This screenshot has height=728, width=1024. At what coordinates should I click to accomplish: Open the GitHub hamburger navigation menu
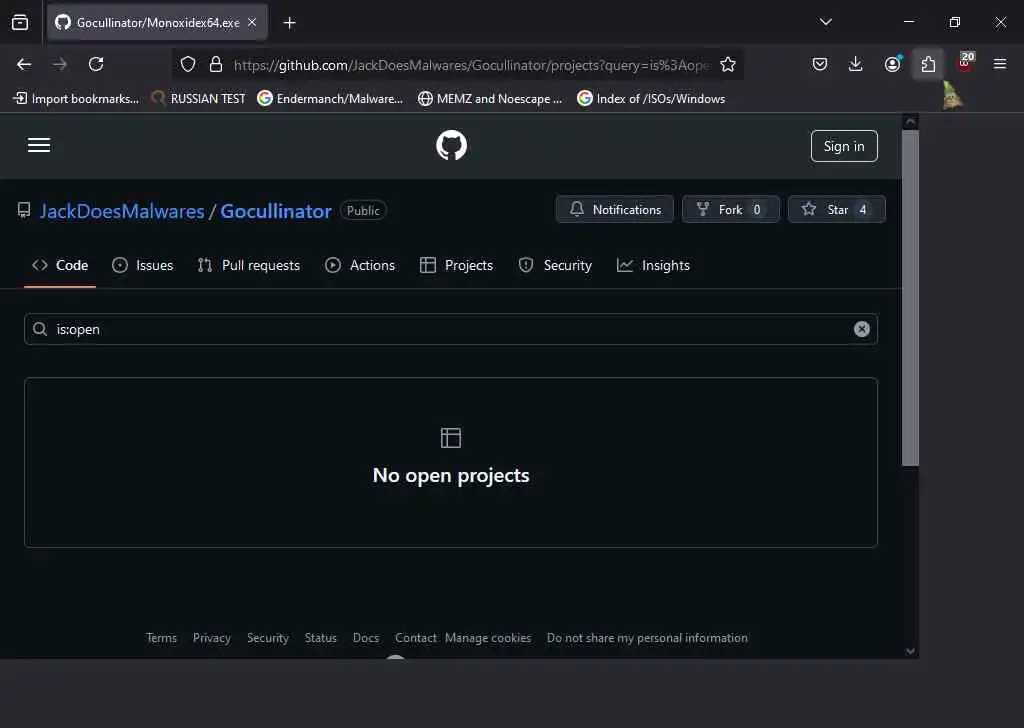39,145
